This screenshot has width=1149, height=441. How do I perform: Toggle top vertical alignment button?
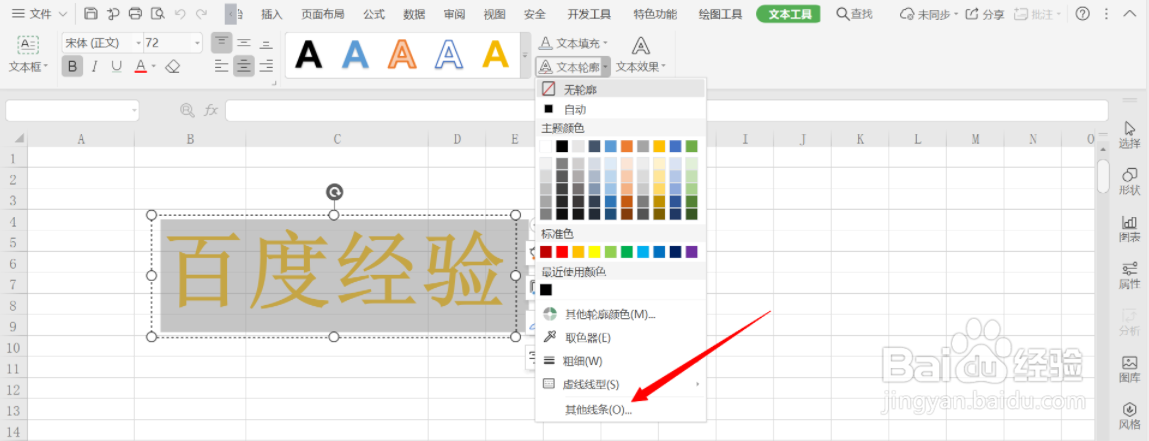tap(222, 42)
